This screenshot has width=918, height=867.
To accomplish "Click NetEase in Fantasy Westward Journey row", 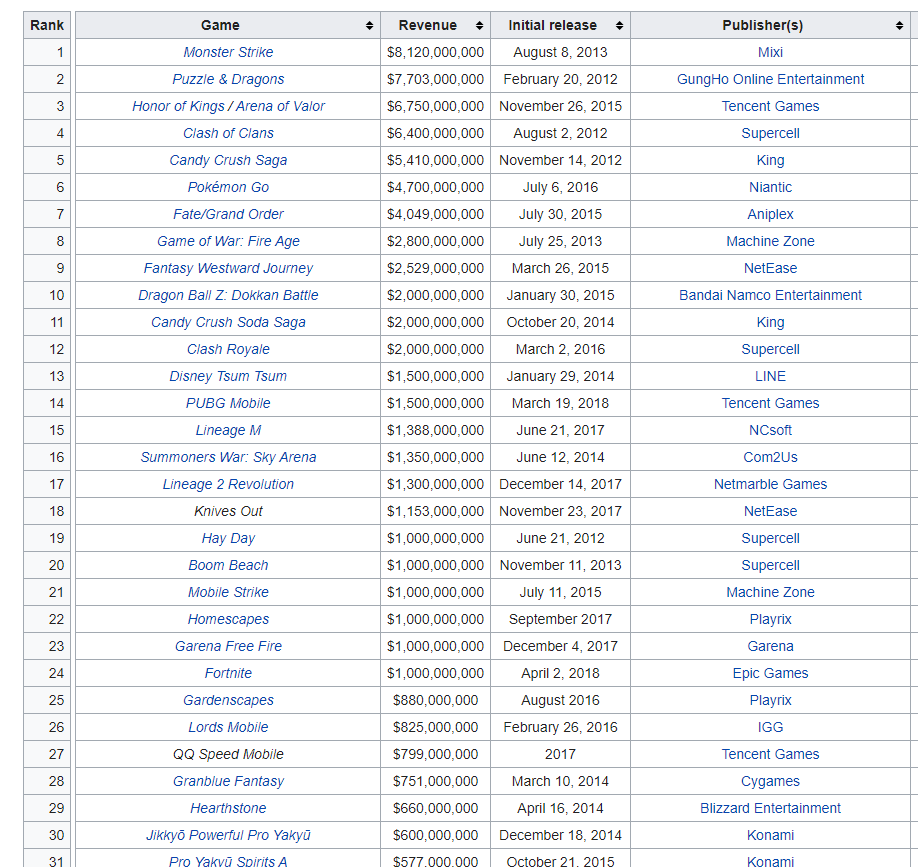I will coord(770,268).
